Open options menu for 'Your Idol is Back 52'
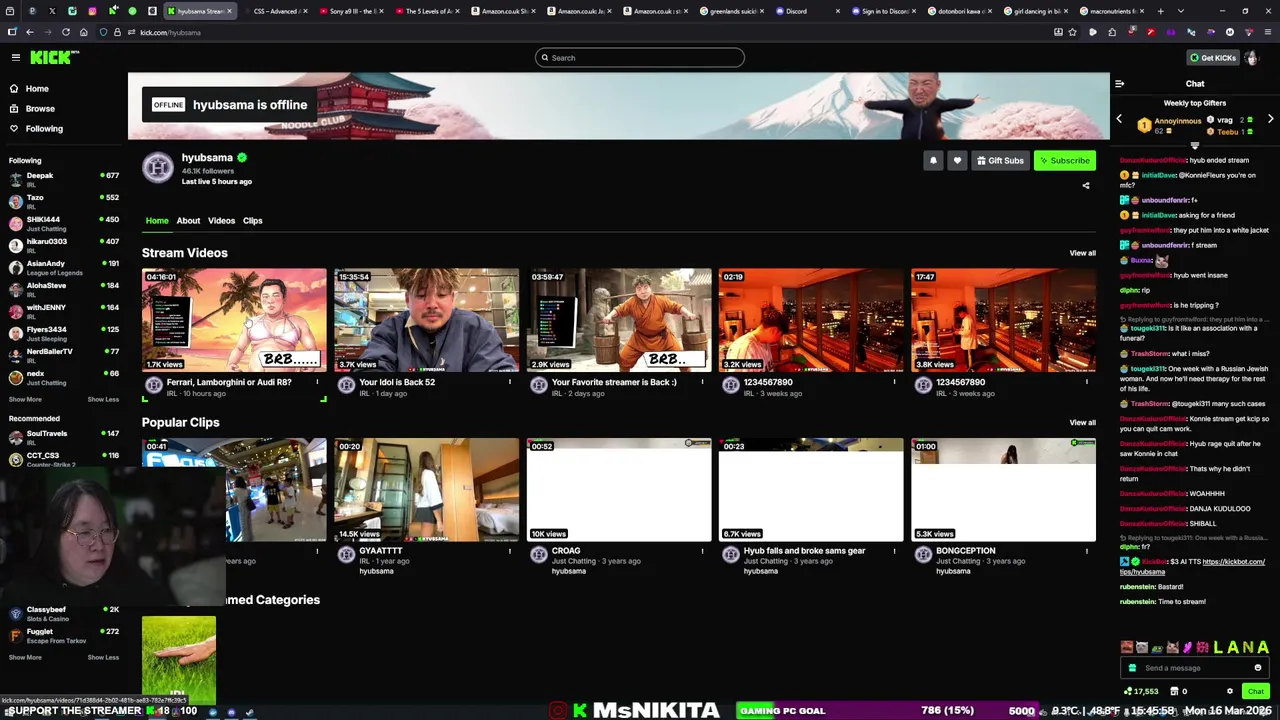The width and height of the screenshot is (1280, 720). point(510,382)
